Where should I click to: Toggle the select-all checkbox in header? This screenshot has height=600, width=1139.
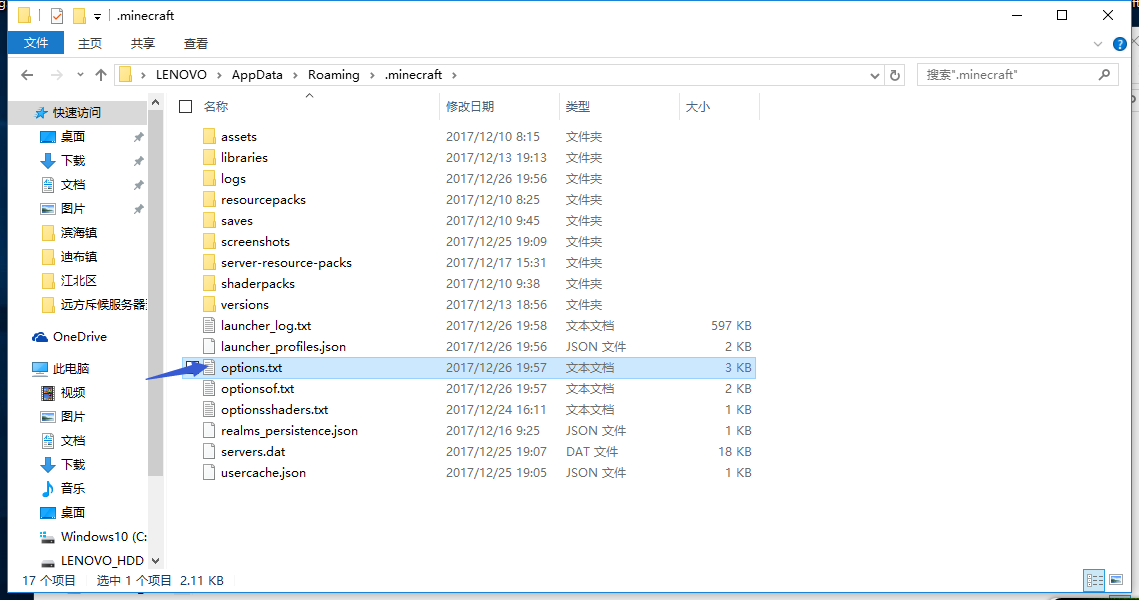185,107
